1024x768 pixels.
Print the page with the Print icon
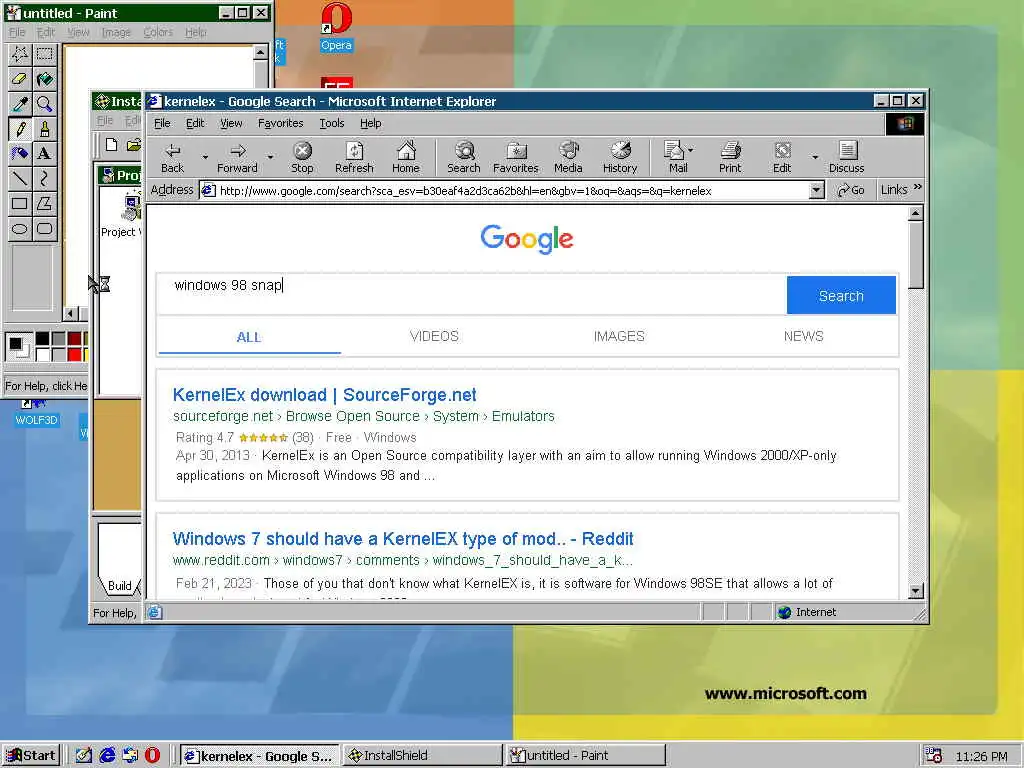tap(730, 157)
